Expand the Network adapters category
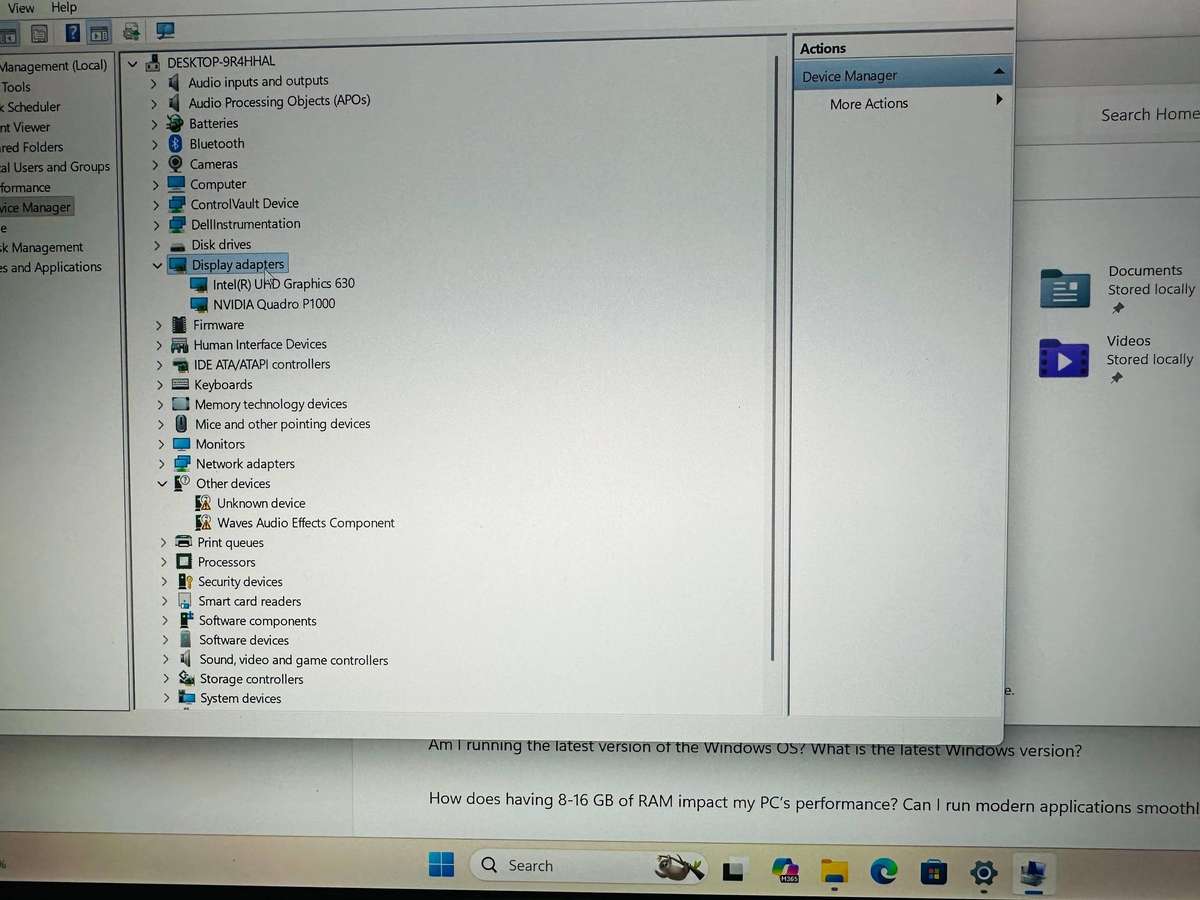This screenshot has height=900, width=1200. point(160,463)
